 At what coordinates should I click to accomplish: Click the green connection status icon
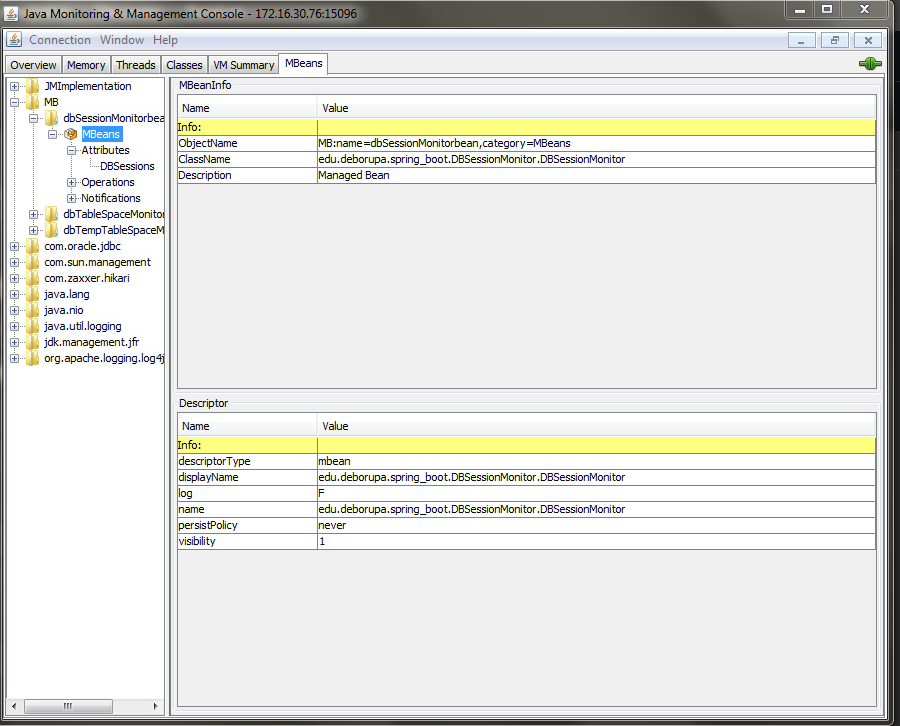pos(869,64)
